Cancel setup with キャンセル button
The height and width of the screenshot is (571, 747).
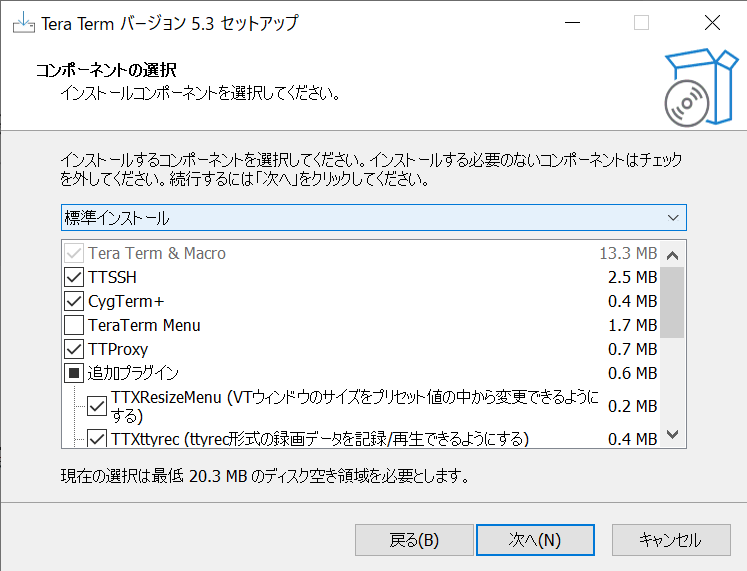tap(671, 540)
